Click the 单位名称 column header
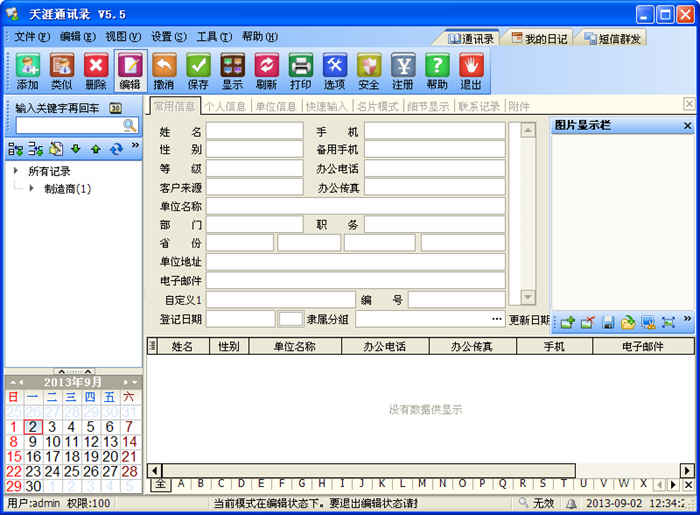The height and width of the screenshot is (515, 700). coord(295,346)
